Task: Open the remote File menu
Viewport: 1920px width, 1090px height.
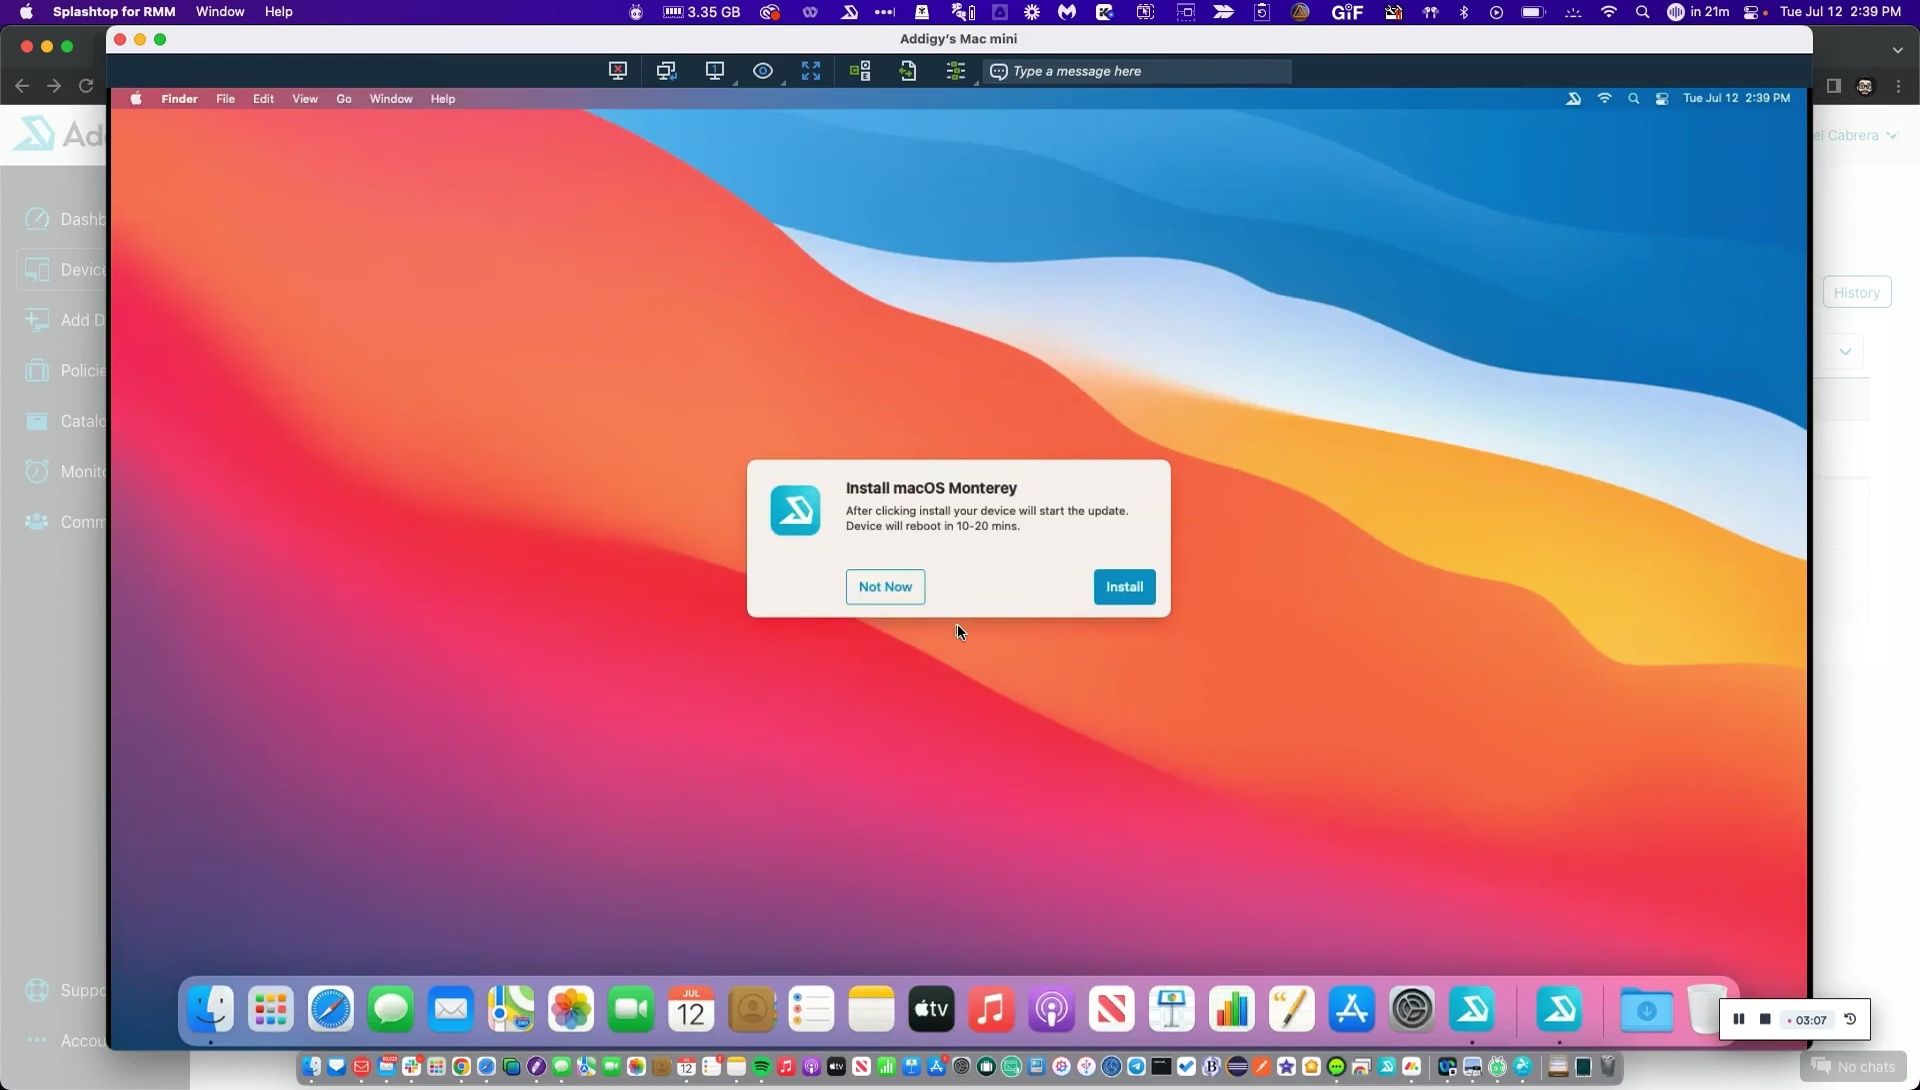Action: [225, 99]
